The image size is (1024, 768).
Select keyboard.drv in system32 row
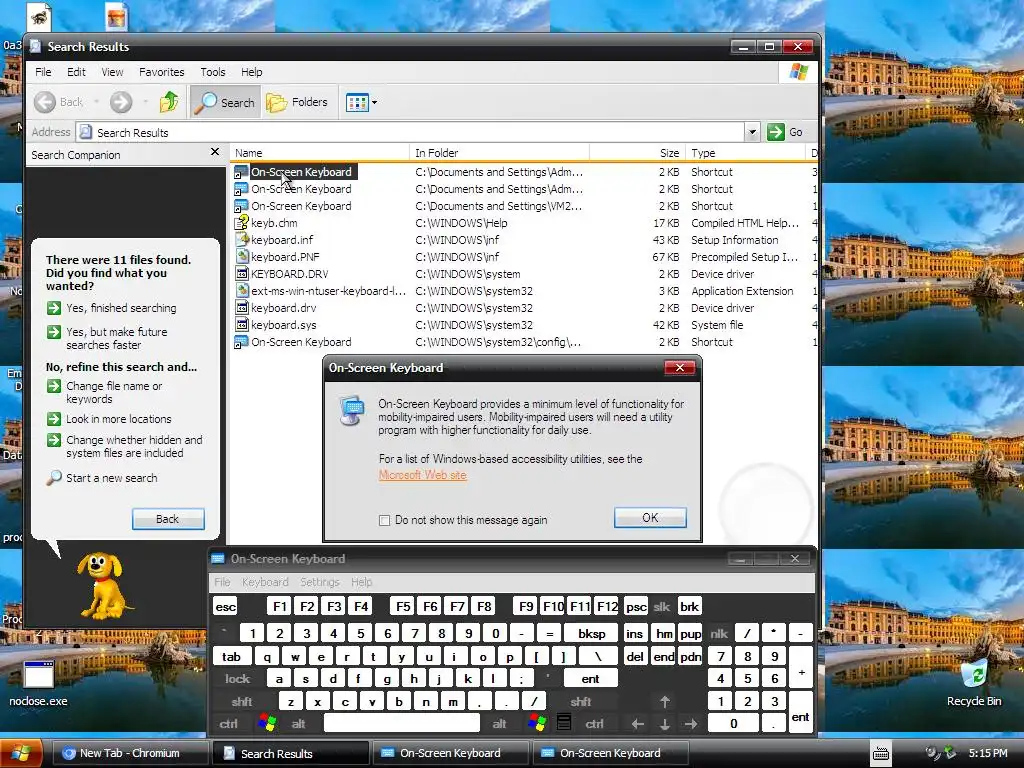(283, 308)
